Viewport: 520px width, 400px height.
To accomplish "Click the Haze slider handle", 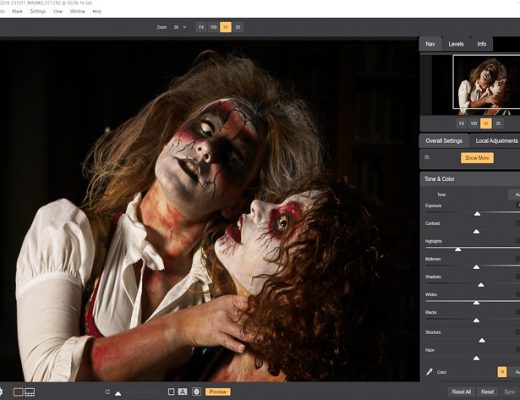I will pyautogui.click(x=476, y=358).
